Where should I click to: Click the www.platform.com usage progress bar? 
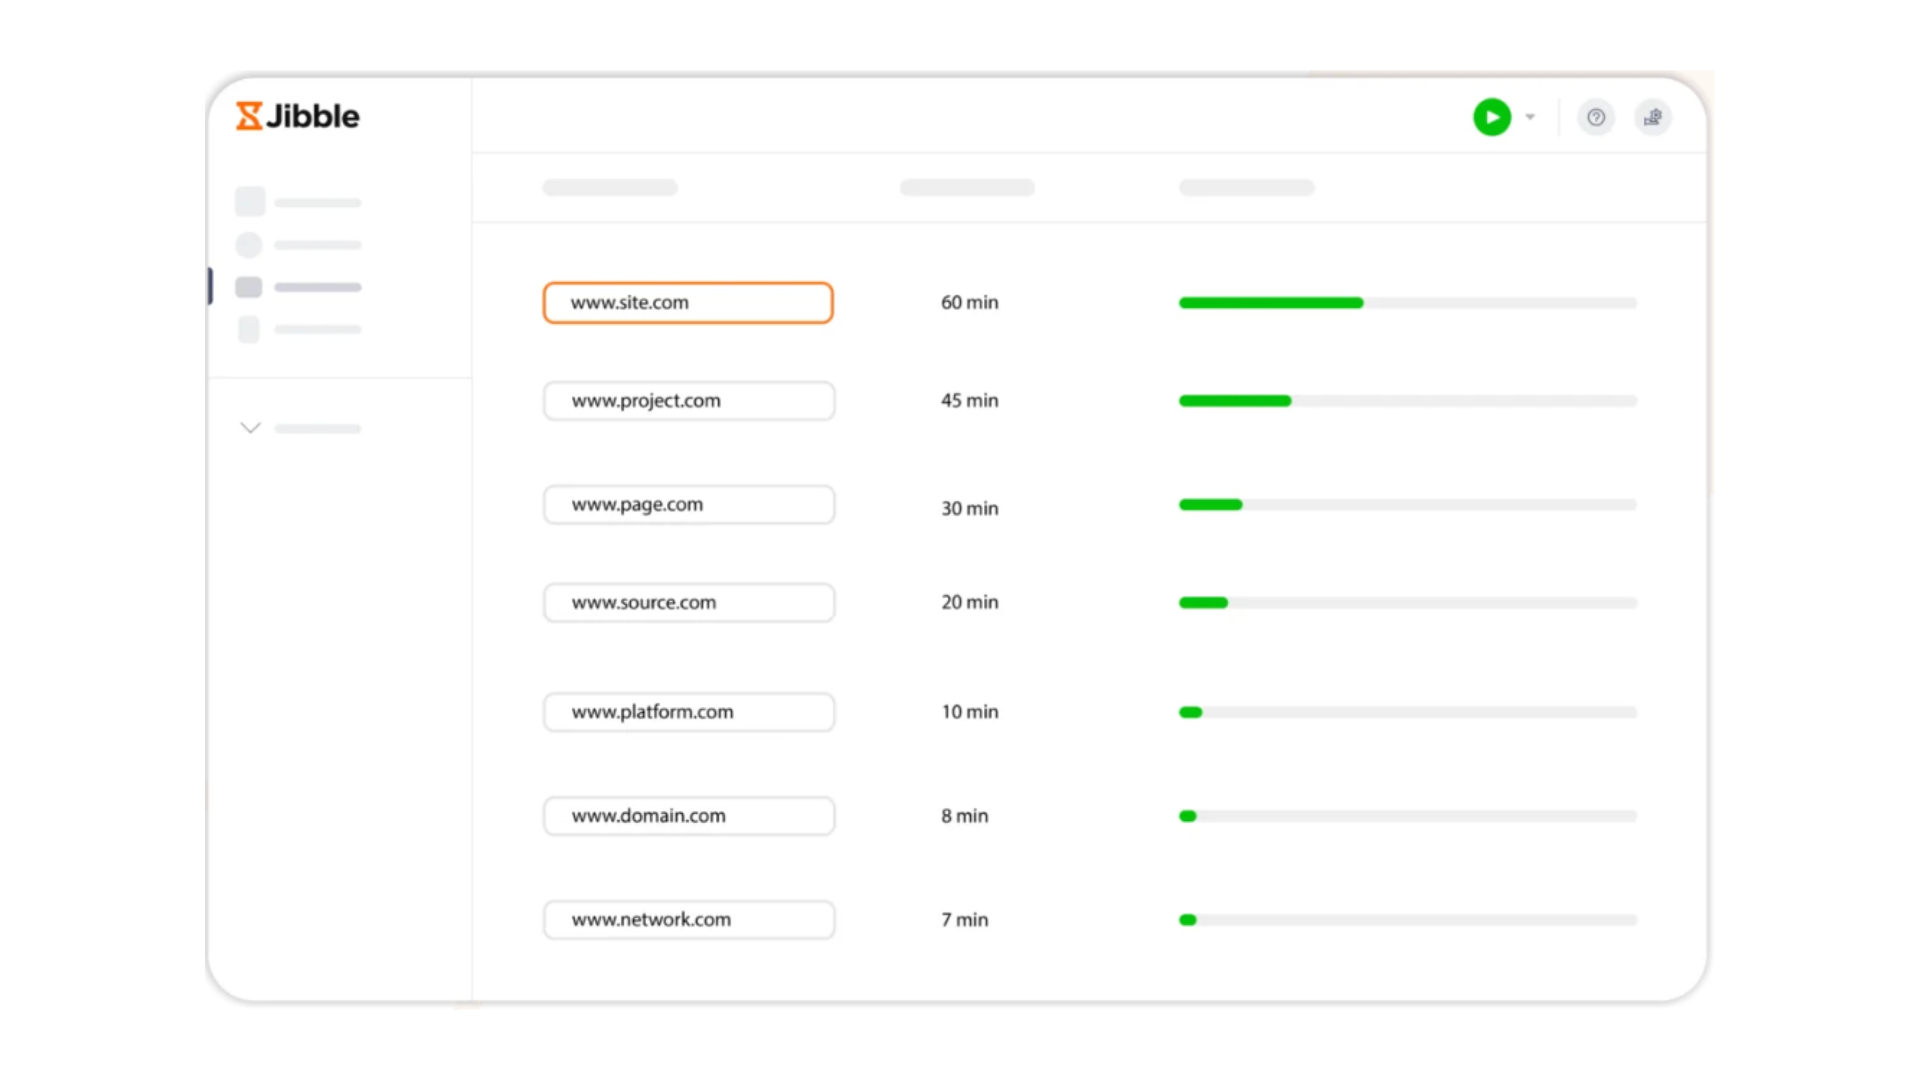click(x=1408, y=712)
